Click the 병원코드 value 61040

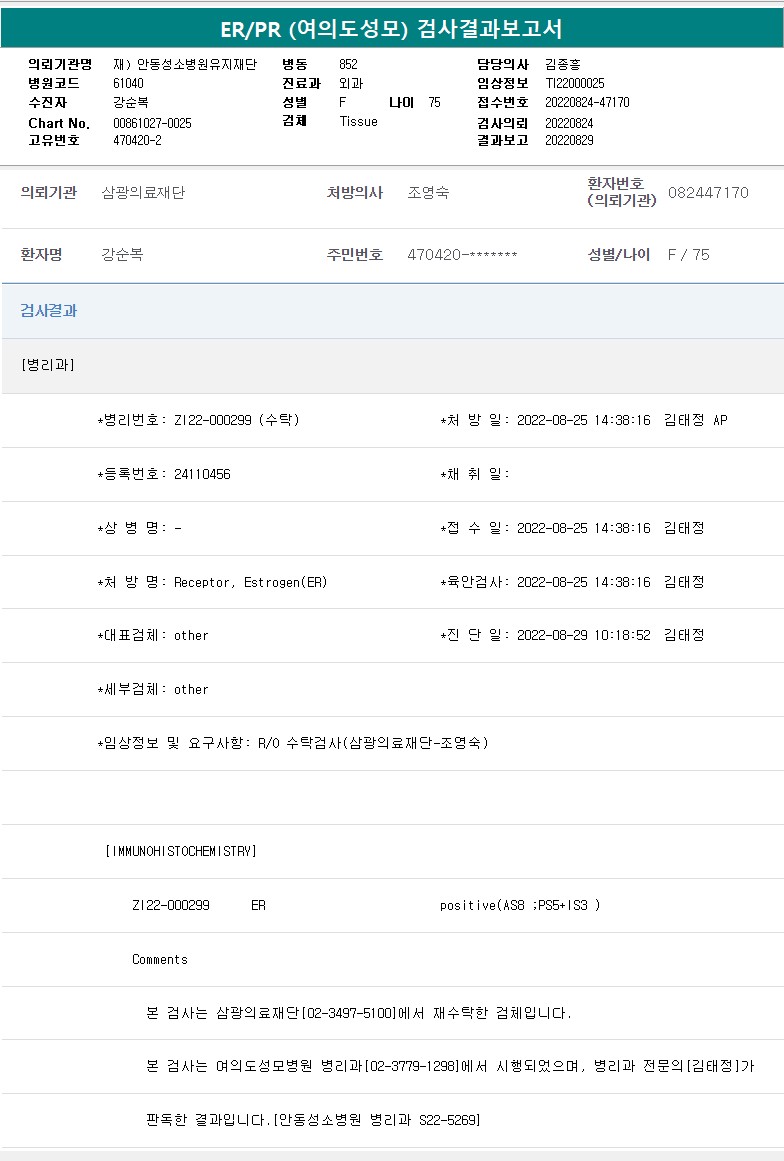tap(128, 84)
